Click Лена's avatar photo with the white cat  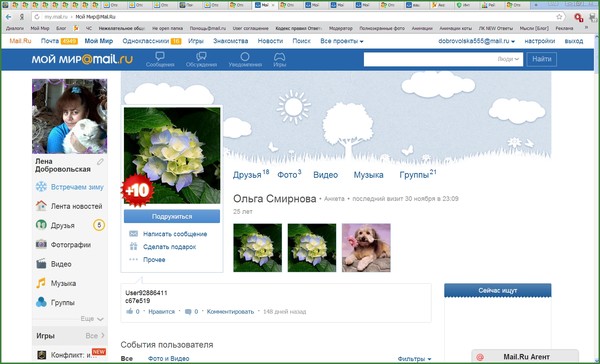tap(70, 116)
